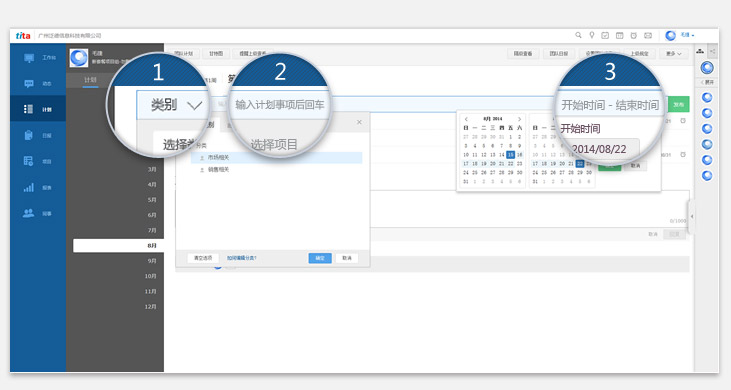
Task: Open the chat bubble 动态 sidebar icon
Action: 29,83
